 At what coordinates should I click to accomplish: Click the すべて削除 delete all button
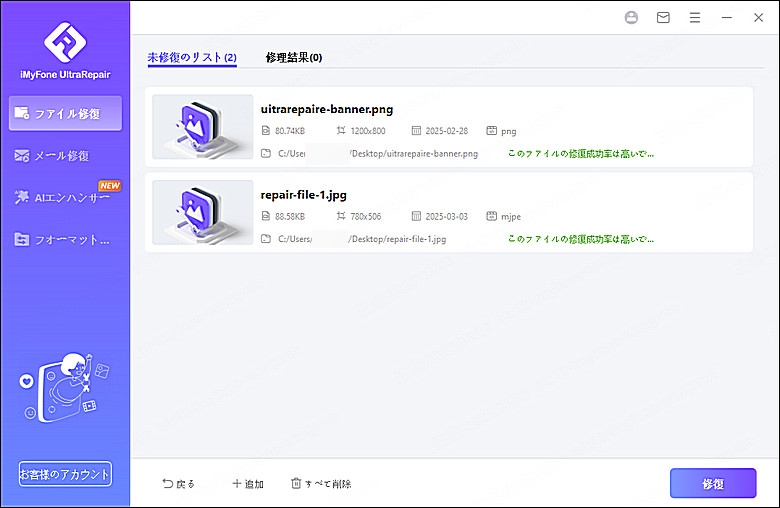[321, 484]
